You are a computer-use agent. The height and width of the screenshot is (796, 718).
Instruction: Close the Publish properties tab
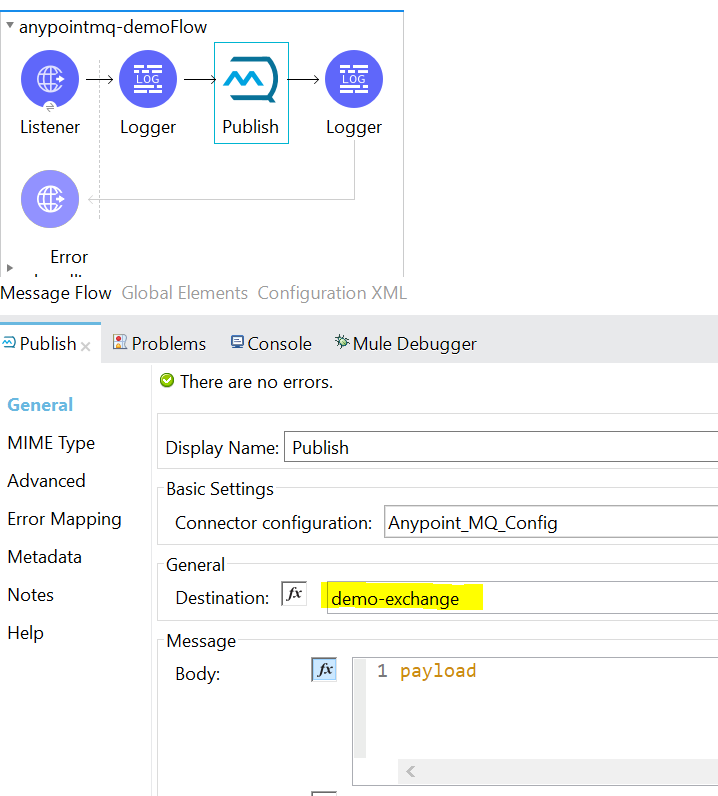(86, 345)
